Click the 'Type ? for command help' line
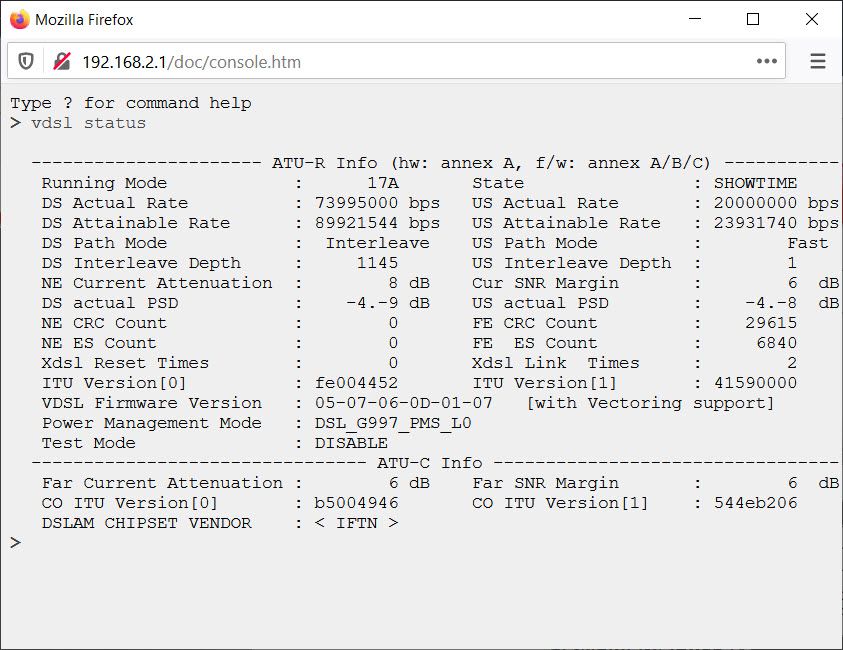 tap(130, 103)
